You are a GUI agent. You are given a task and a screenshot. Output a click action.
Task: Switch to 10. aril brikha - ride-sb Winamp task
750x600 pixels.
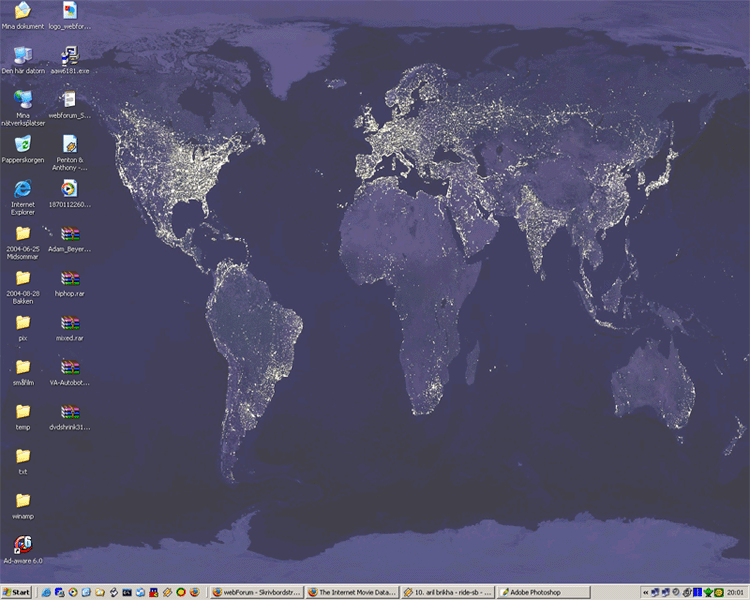(448, 592)
